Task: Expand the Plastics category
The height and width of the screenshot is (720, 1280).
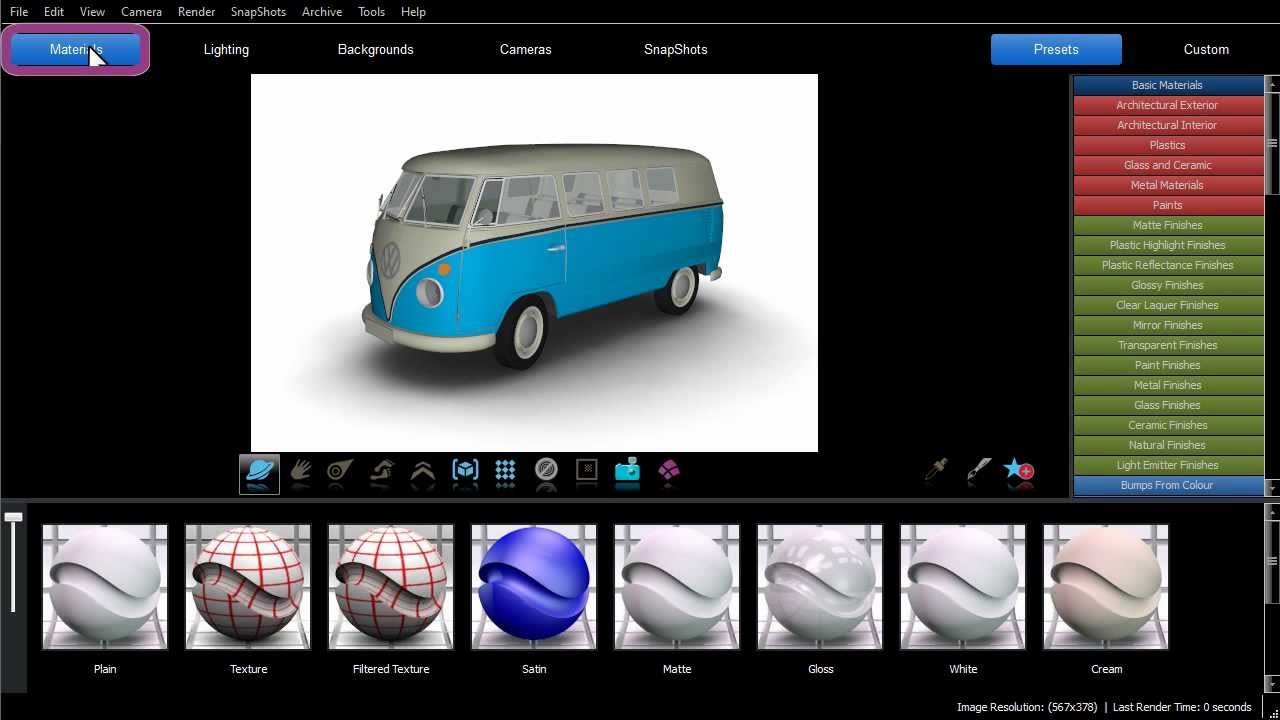Action: (x=1168, y=145)
